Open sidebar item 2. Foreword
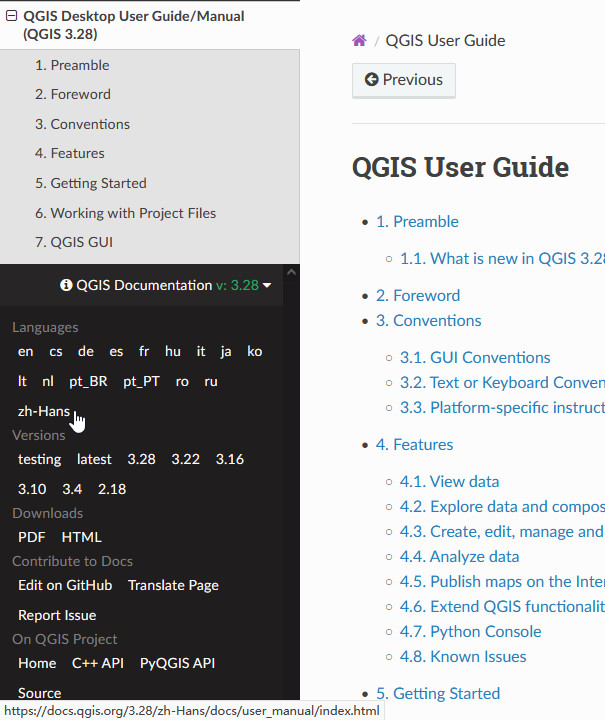 pos(73,94)
